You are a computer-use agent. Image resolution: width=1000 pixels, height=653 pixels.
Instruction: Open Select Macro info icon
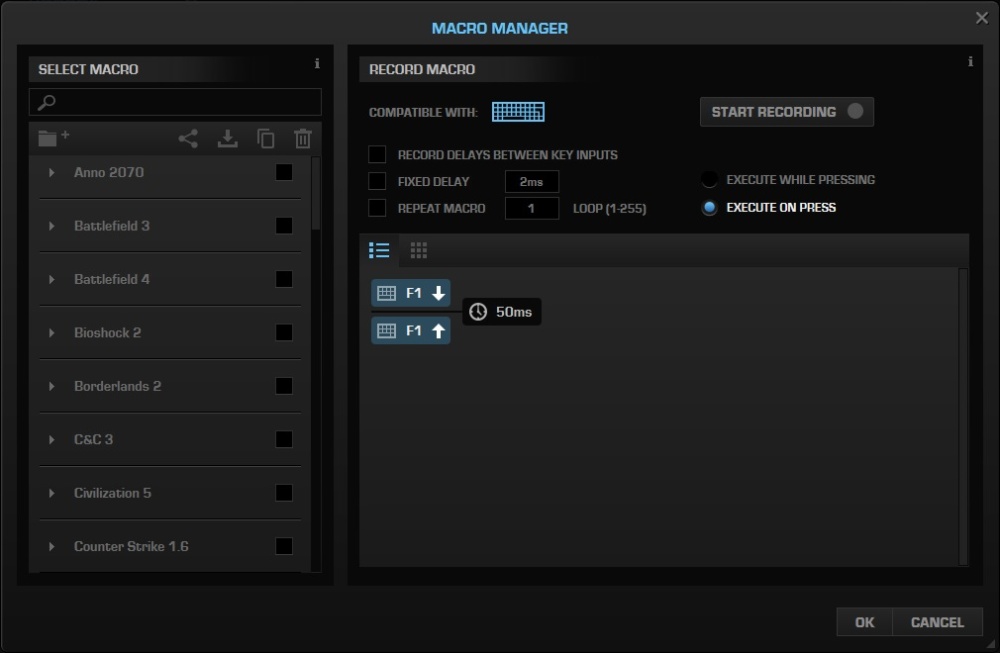317,63
